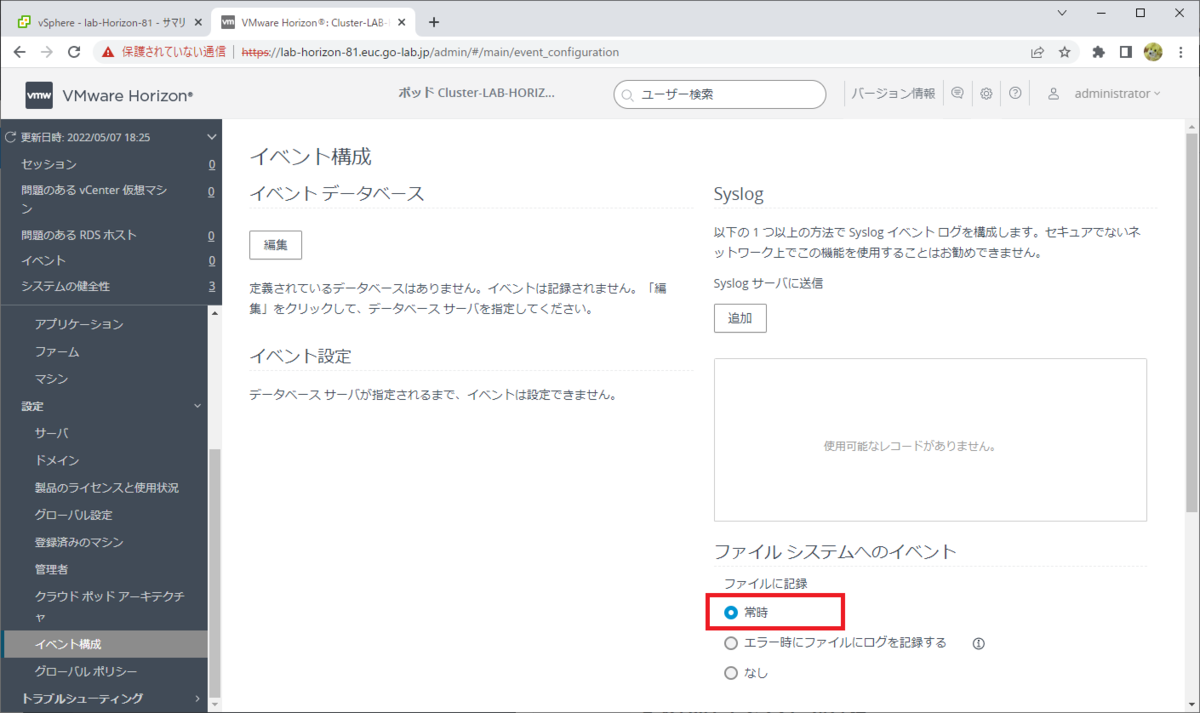
Task: Click the バージョン情報 link
Action: click(x=893, y=93)
